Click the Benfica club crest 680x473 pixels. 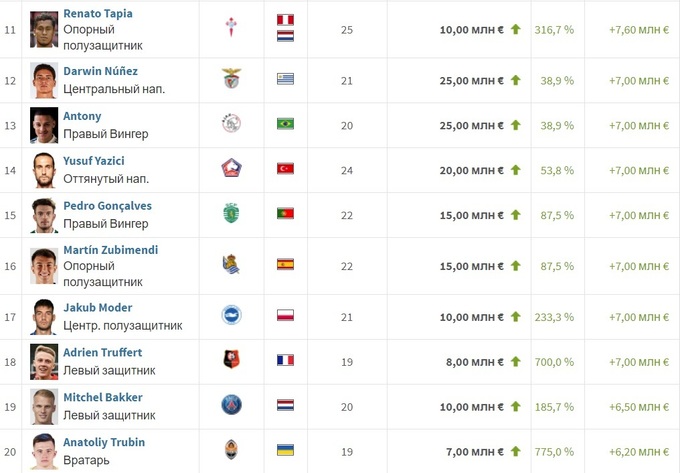click(x=231, y=79)
